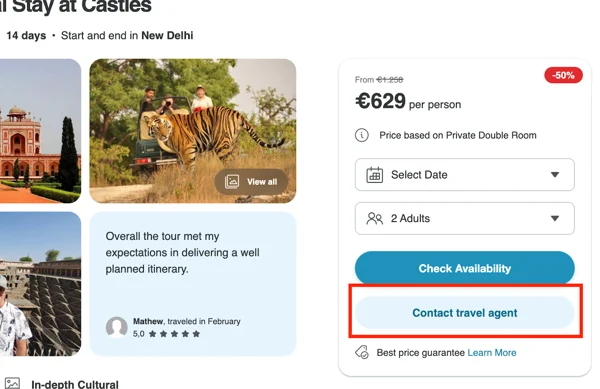Expand the Select Date dropdown arrow
This screenshot has height=389, width=600.
pyautogui.click(x=555, y=175)
